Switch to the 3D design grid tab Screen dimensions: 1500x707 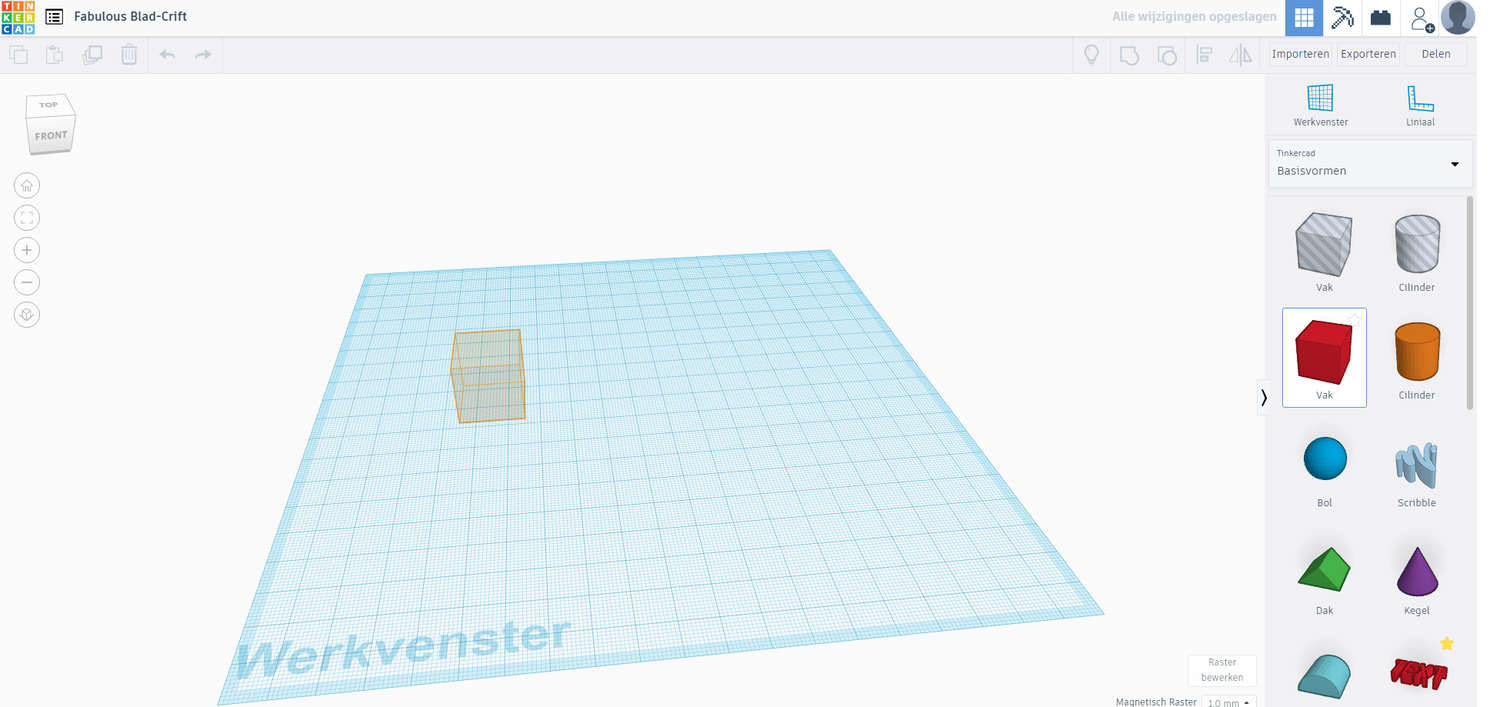1303,18
